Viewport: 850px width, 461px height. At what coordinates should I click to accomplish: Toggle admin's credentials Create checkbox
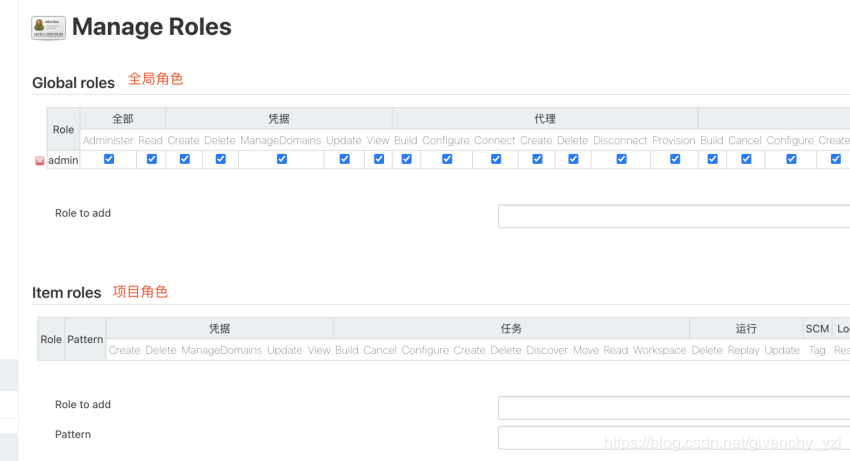point(185,159)
